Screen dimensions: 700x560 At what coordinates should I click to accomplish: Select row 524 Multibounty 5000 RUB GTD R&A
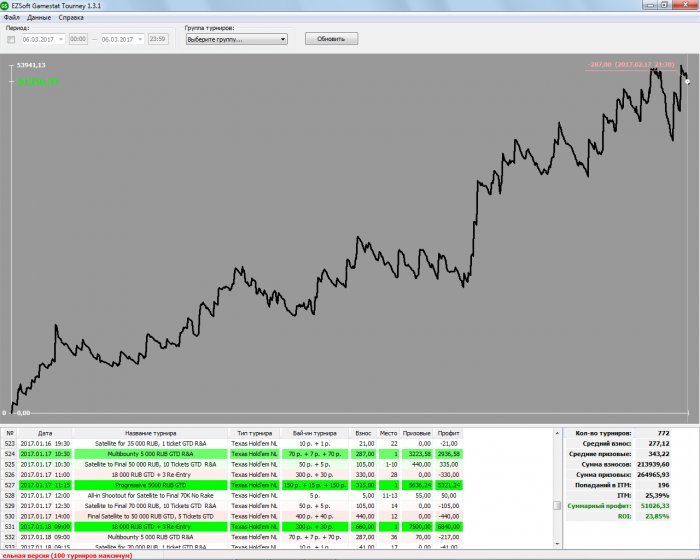[x=144, y=453]
